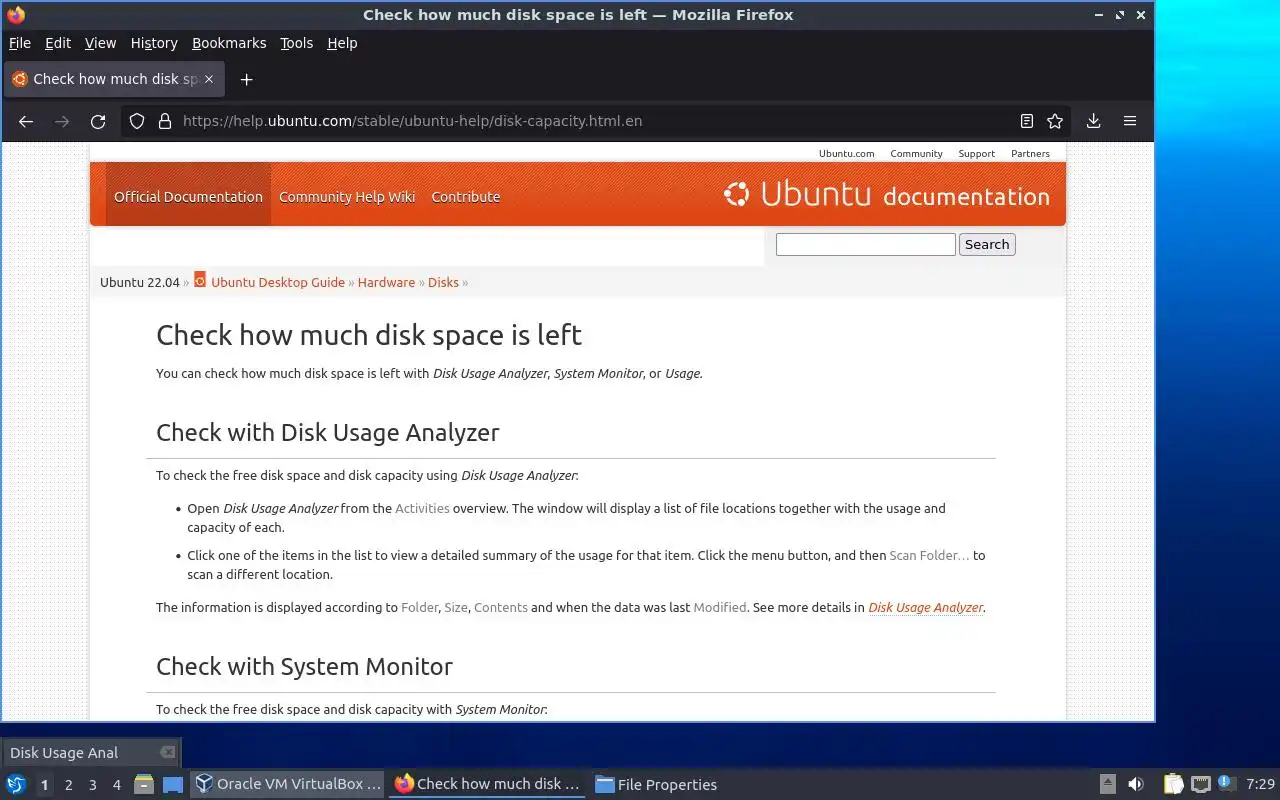Switch to workspace 4

point(116,785)
